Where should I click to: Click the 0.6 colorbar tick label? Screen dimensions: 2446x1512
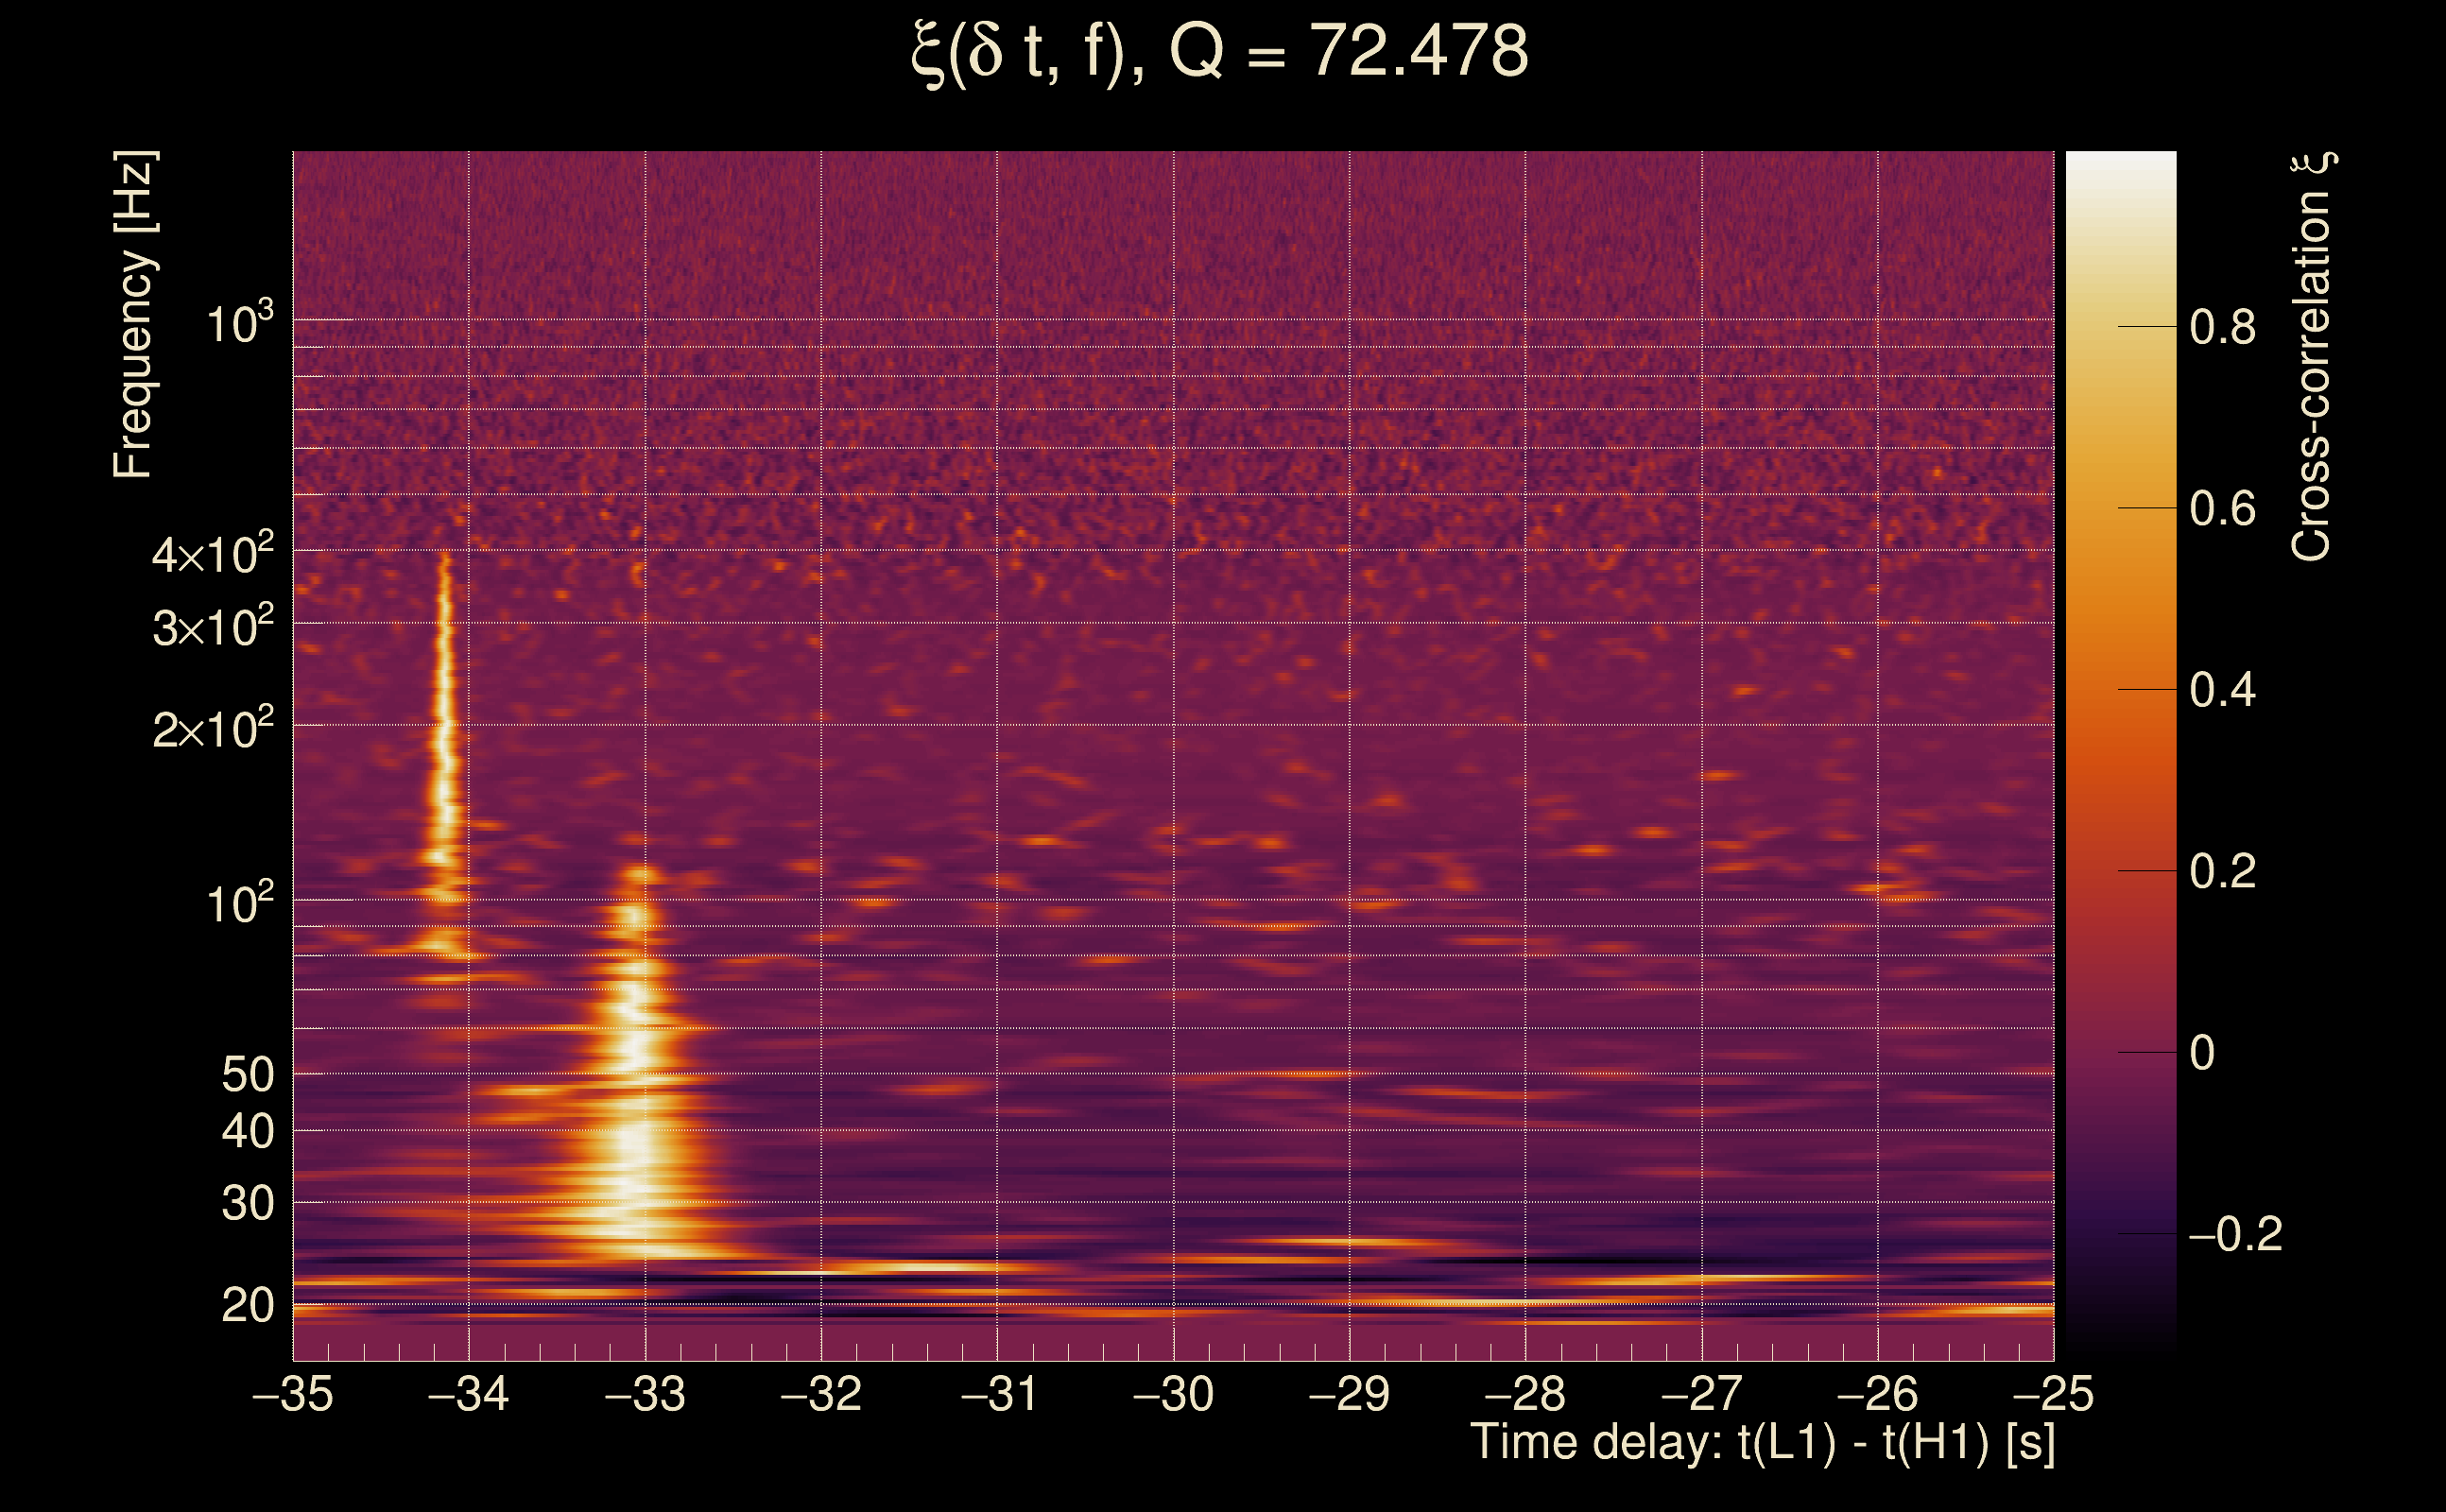pyautogui.click(x=2222, y=509)
